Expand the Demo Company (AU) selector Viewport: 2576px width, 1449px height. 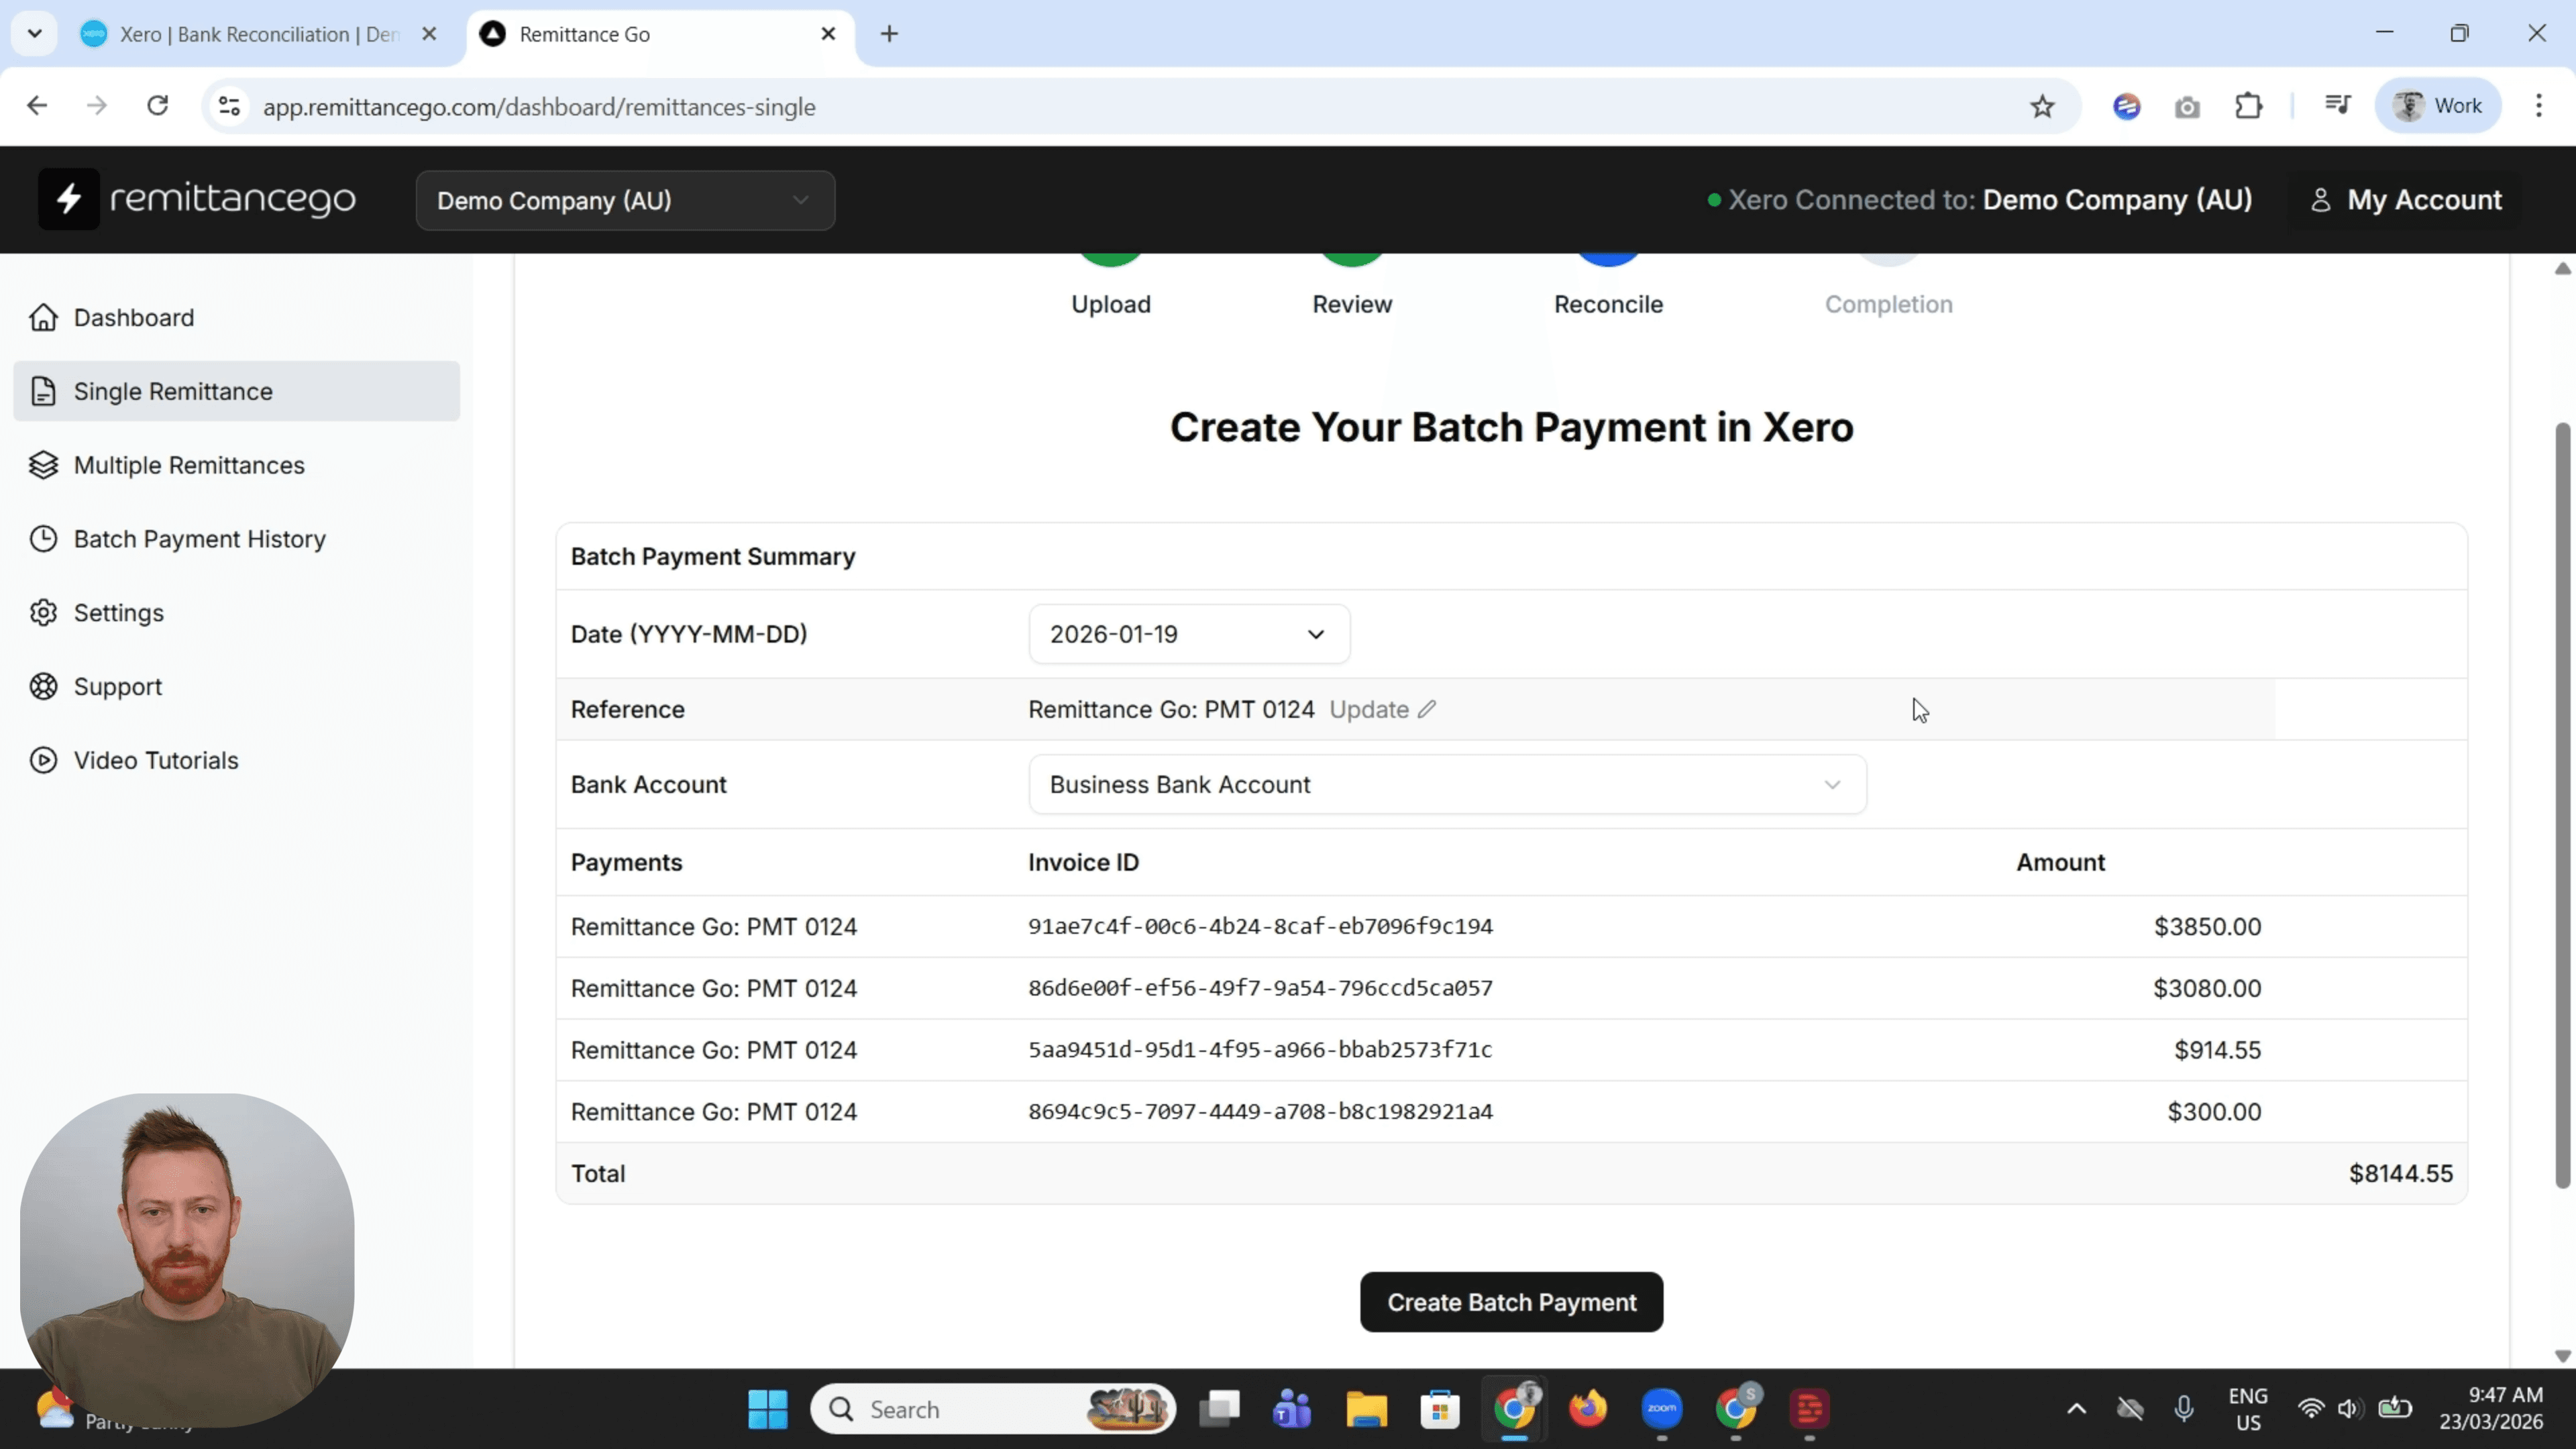(625, 201)
